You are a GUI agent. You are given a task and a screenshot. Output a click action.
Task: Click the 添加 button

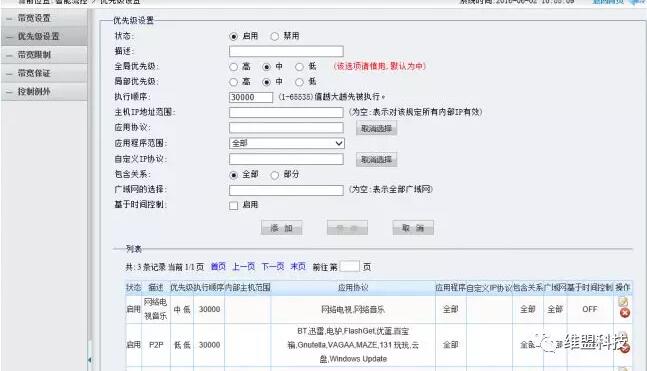point(281,228)
